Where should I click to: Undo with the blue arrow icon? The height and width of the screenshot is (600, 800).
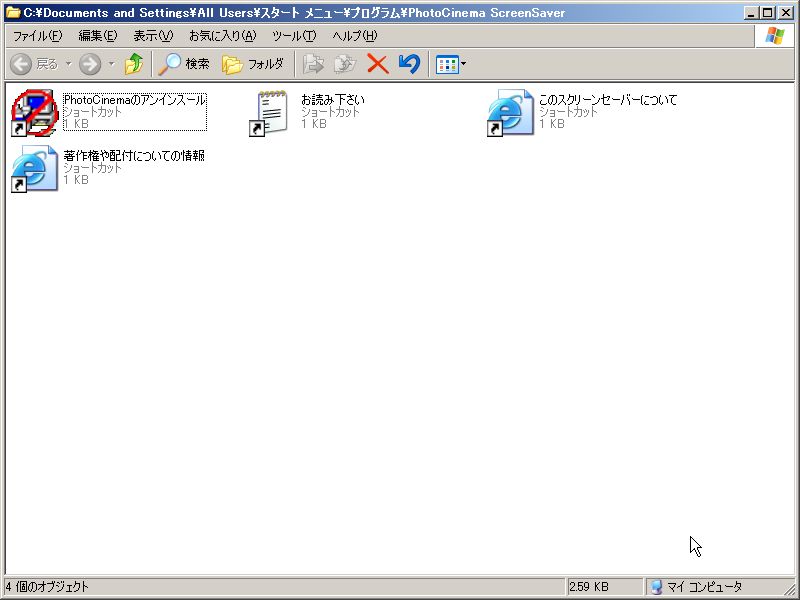point(409,64)
